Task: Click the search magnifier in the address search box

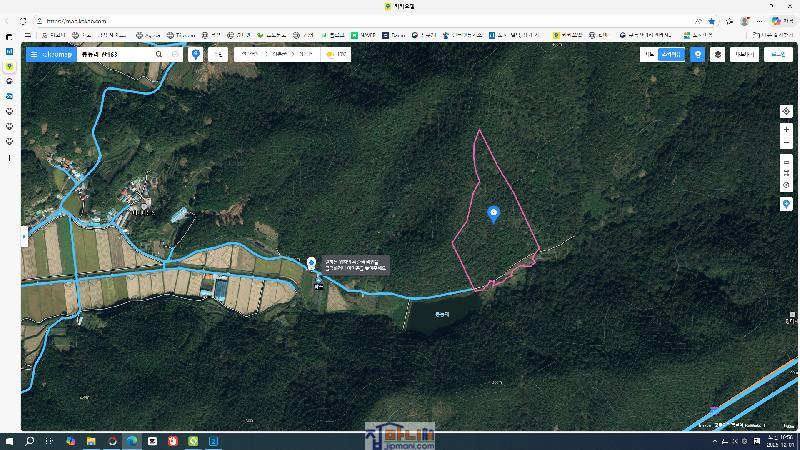Action: coord(159,54)
